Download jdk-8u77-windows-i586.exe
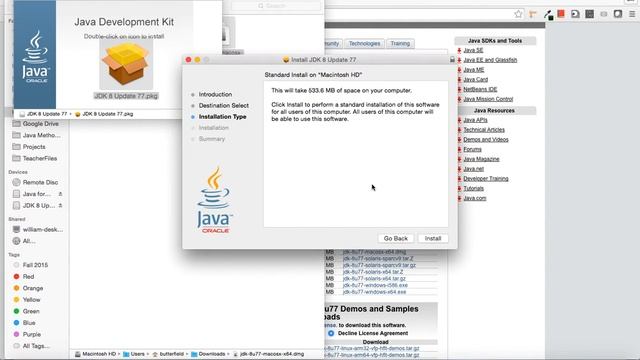 (375, 285)
